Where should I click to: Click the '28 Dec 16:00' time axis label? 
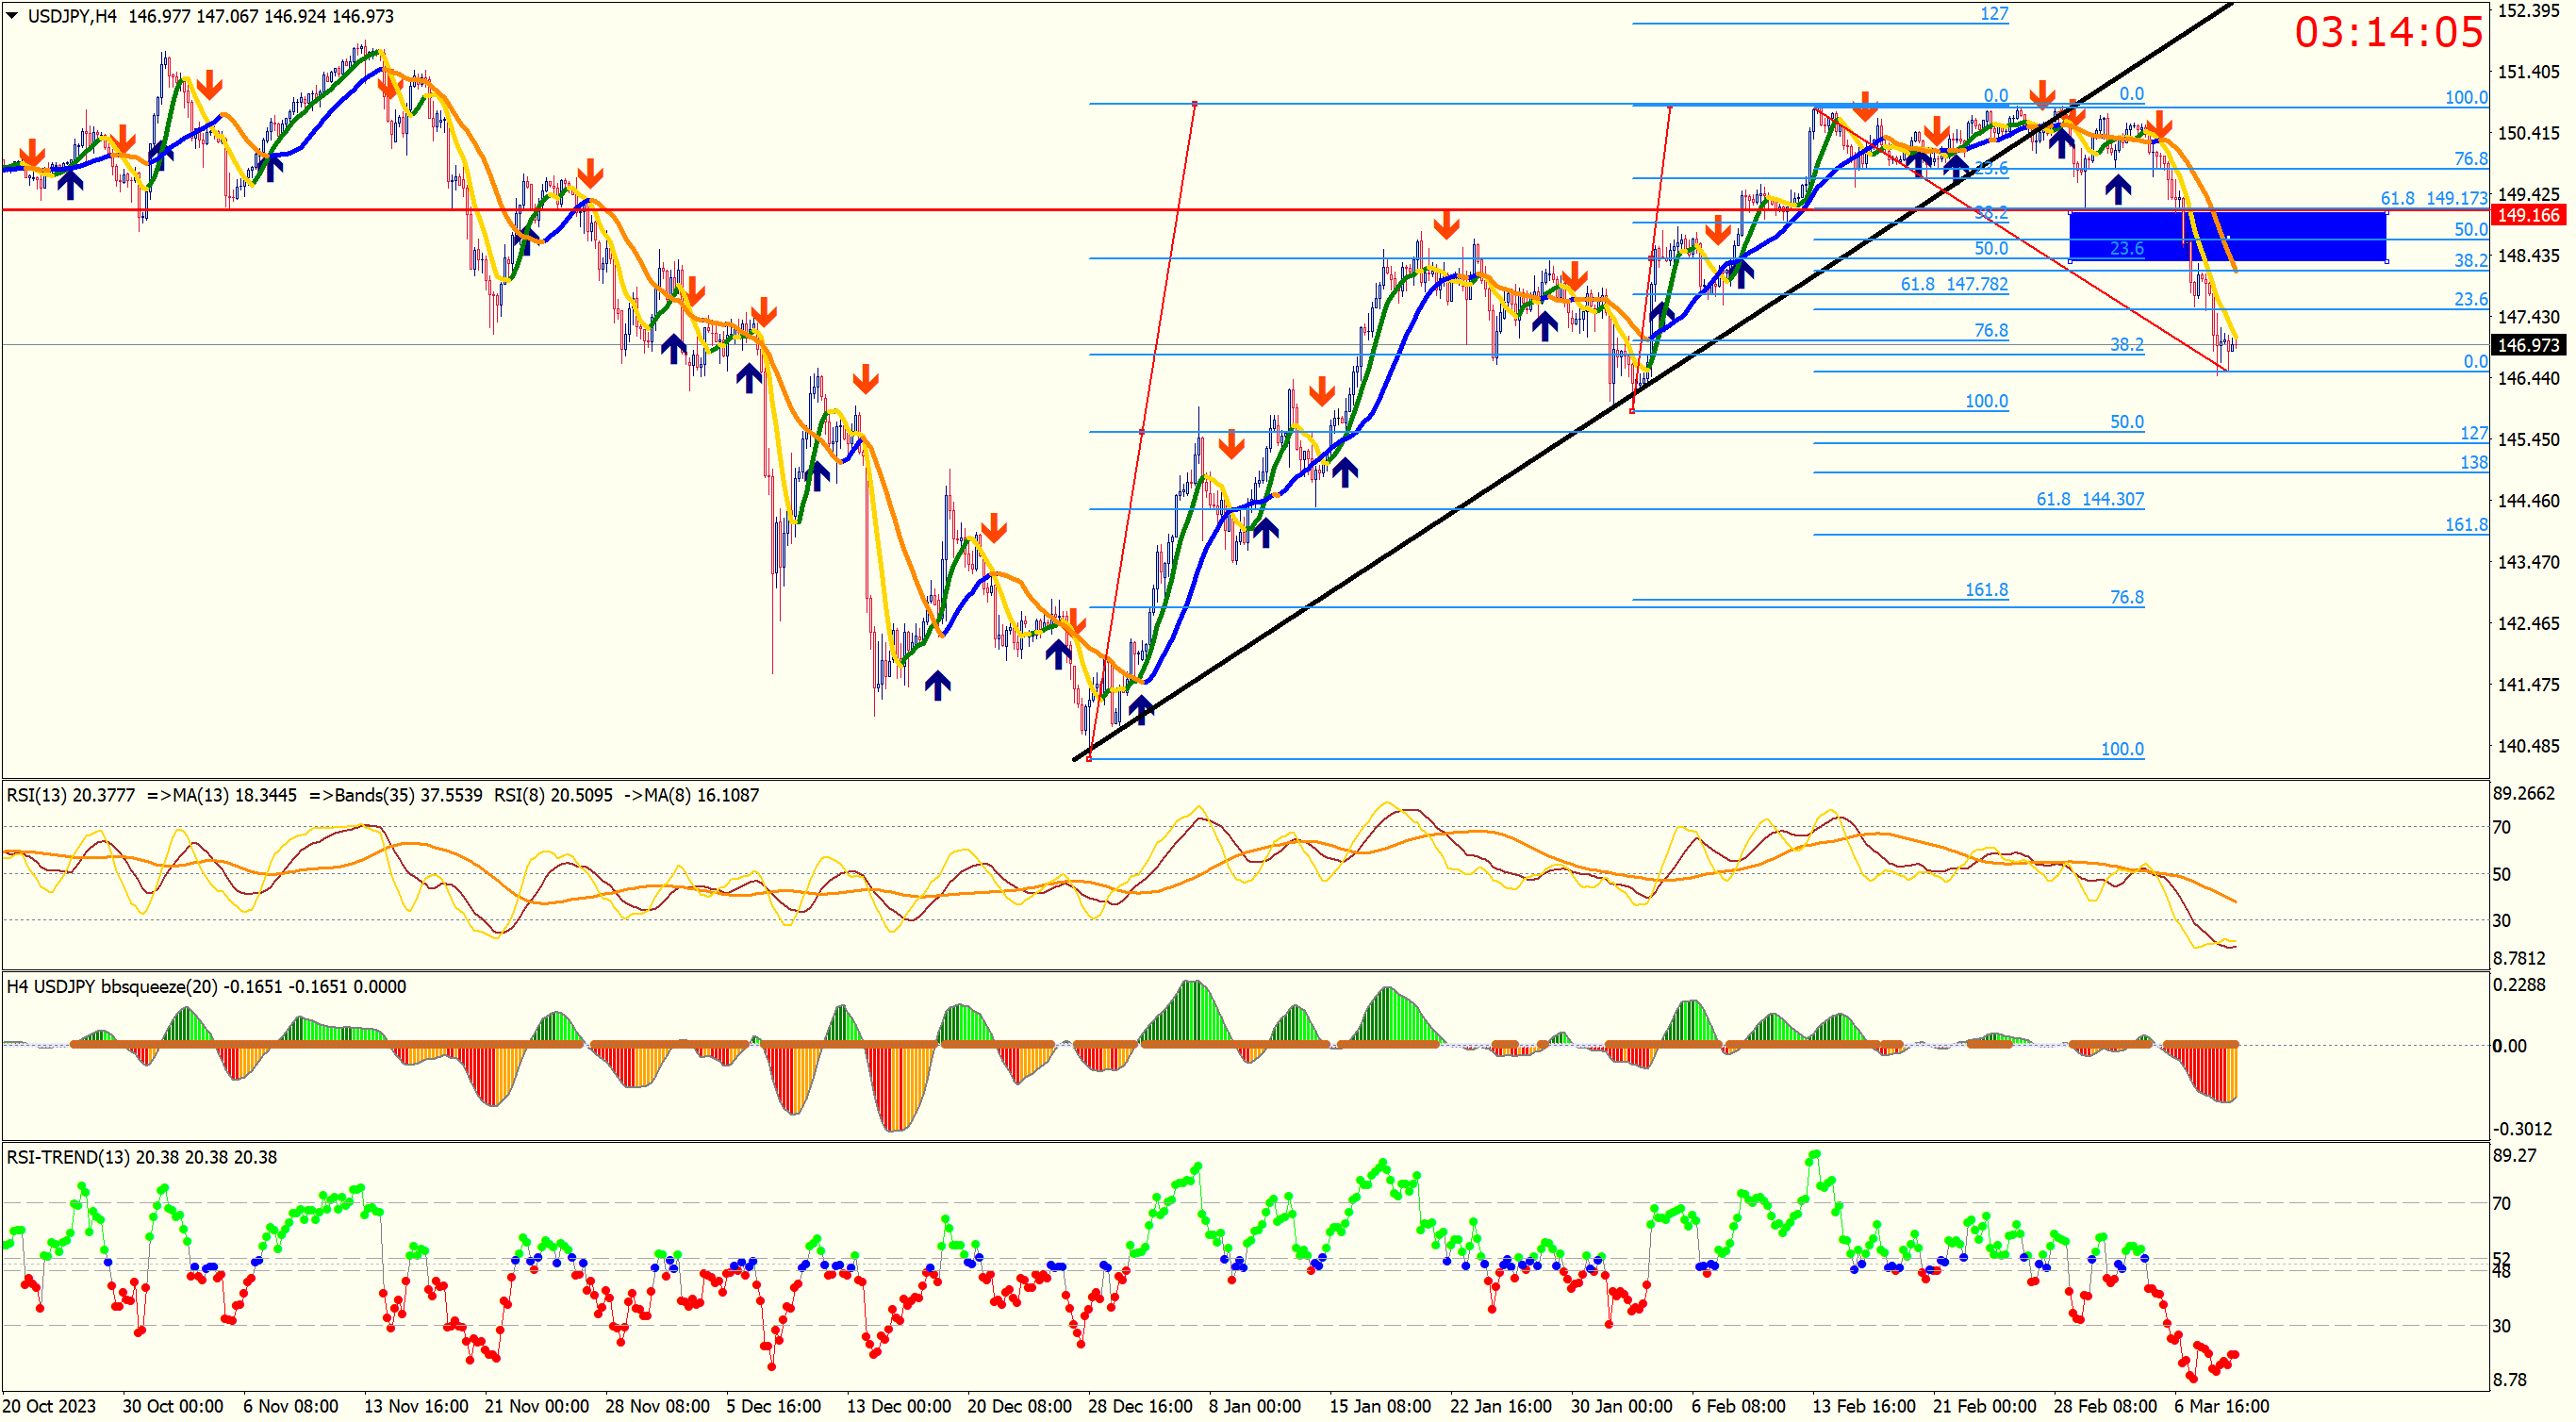[x=1140, y=1406]
